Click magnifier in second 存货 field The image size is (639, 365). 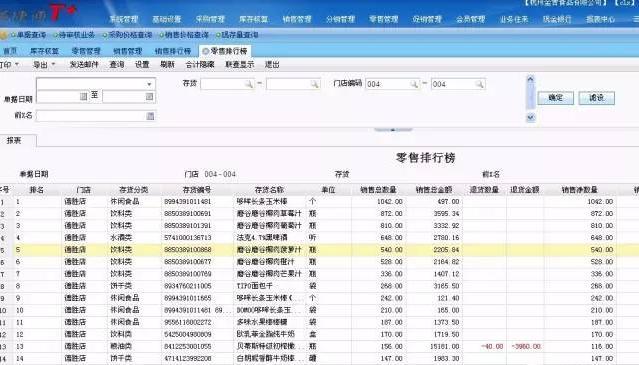click(314, 84)
